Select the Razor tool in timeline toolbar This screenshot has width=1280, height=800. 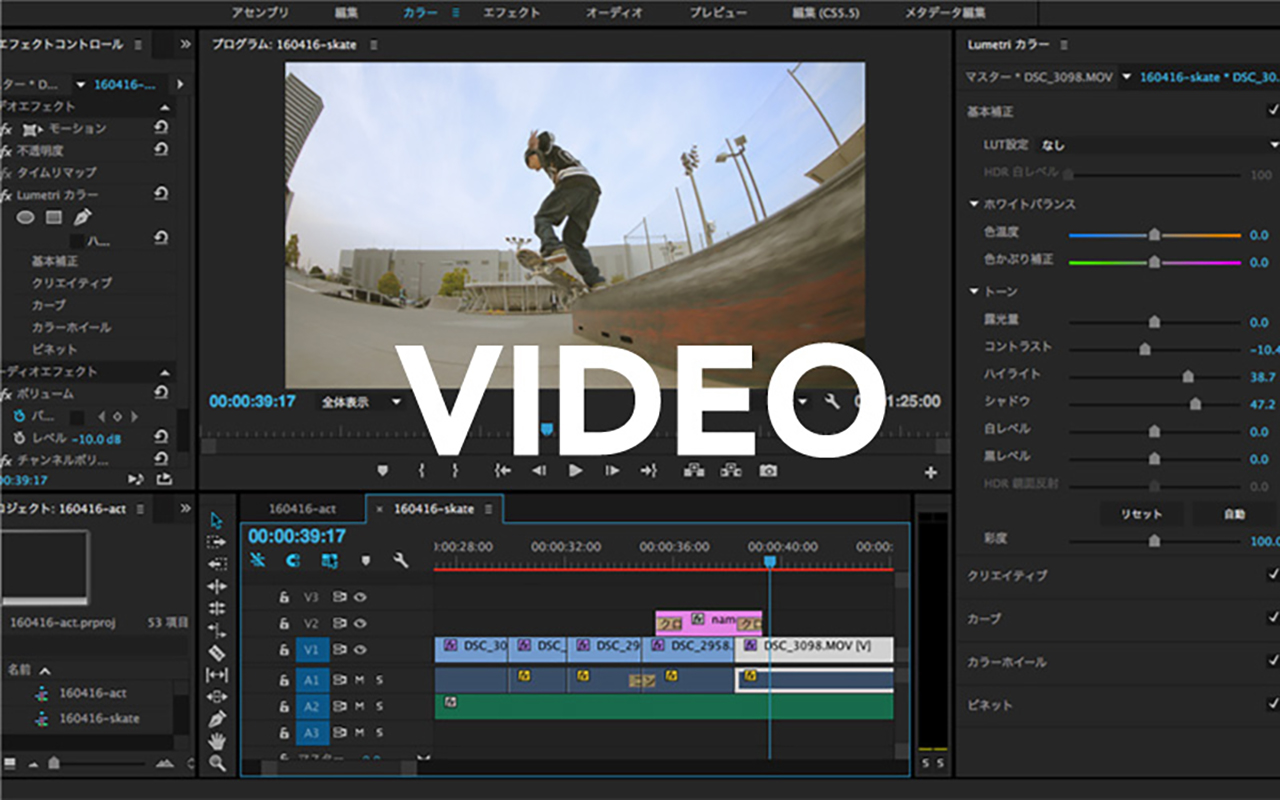point(217,652)
